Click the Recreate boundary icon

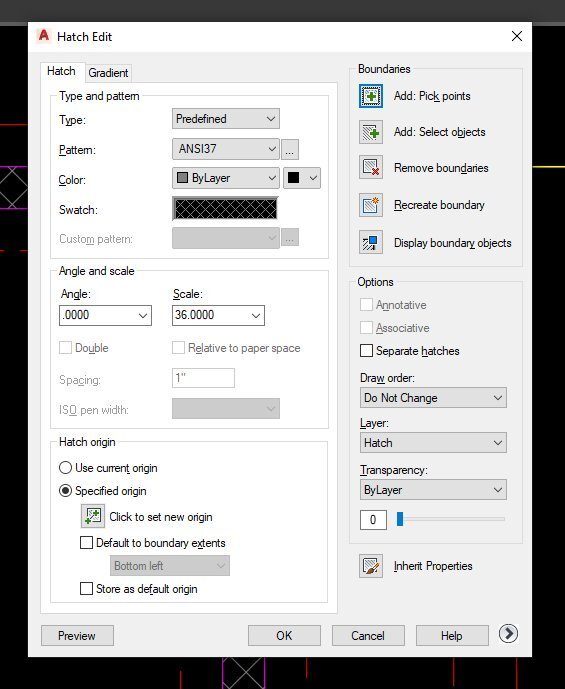[370, 205]
